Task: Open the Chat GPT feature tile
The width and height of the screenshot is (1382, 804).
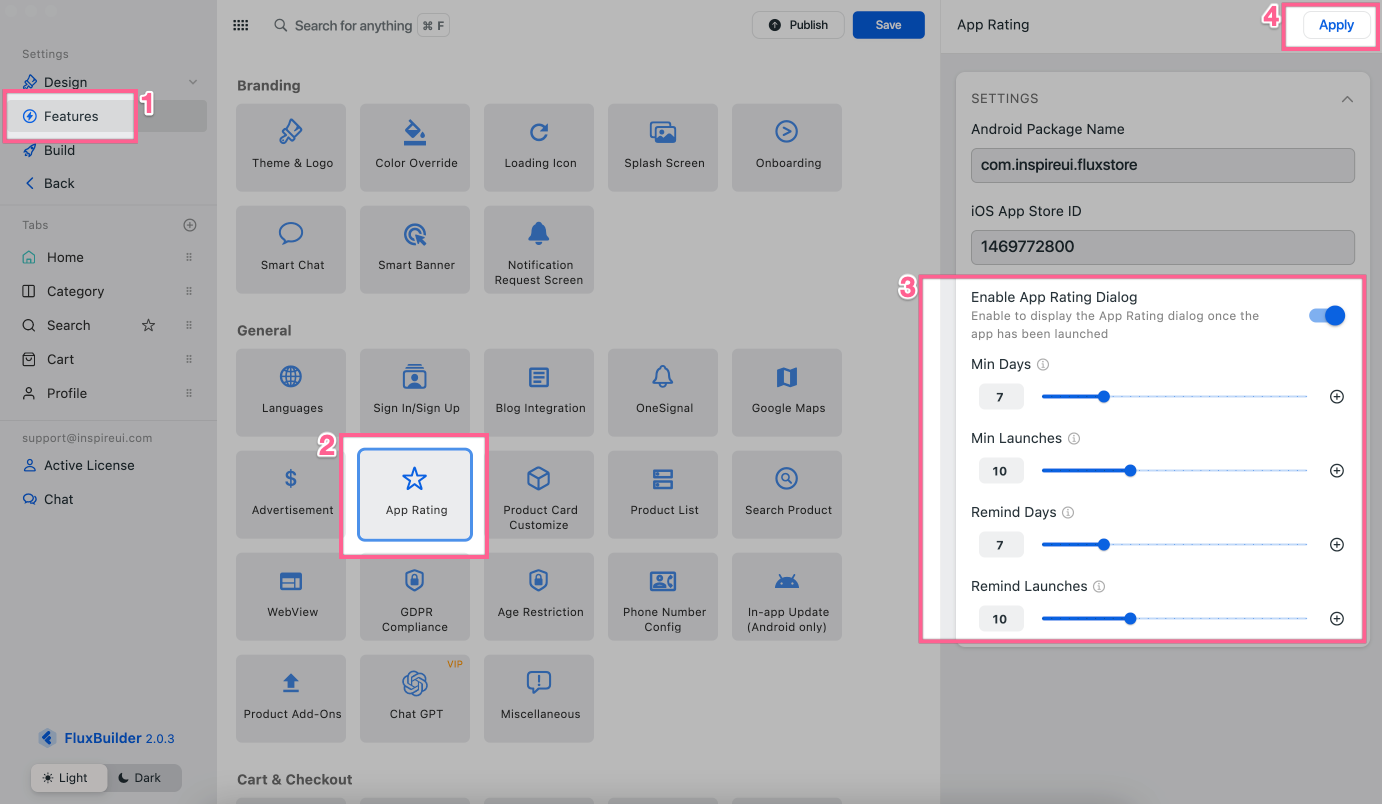Action: (x=415, y=697)
